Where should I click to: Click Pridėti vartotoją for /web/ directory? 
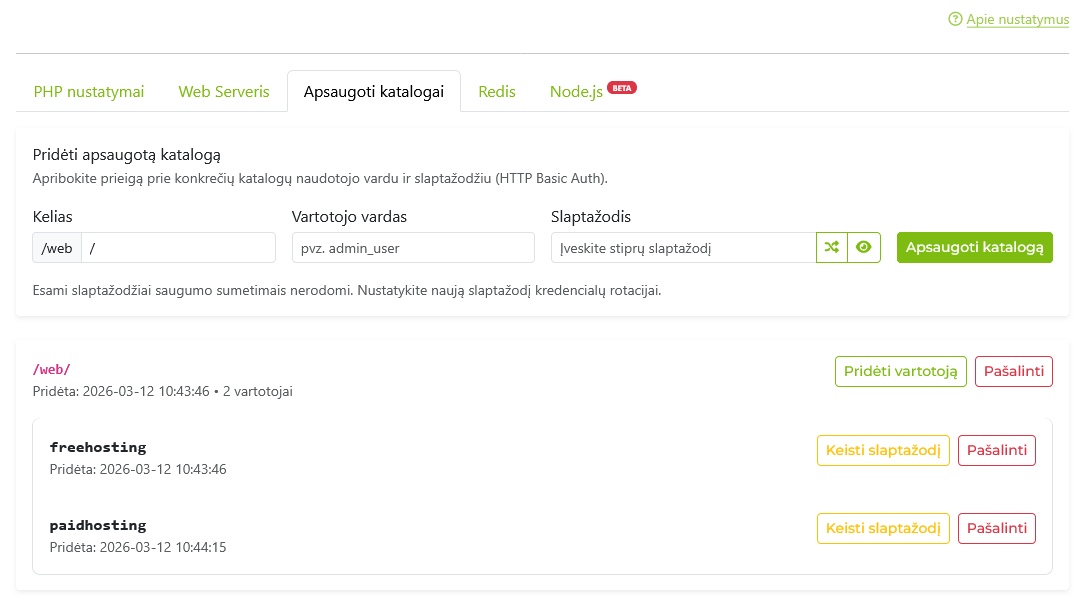point(901,372)
